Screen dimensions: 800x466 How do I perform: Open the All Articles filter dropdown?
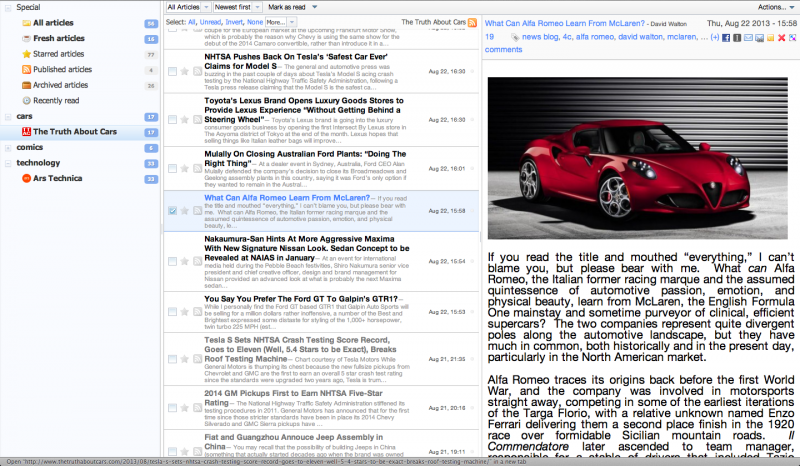coord(188,6)
